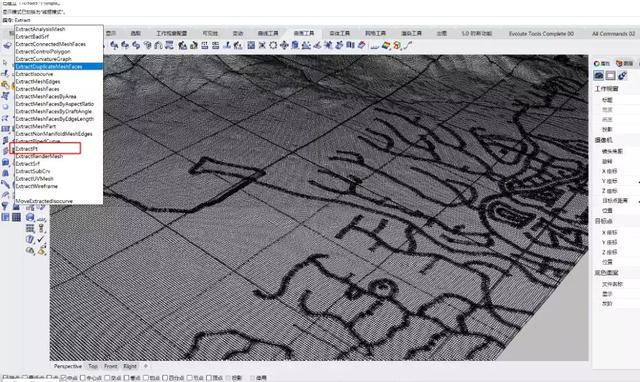Click the blue sphere icon in left sidebar
This screenshot has height=382, width=640.
tap(30, 218)
